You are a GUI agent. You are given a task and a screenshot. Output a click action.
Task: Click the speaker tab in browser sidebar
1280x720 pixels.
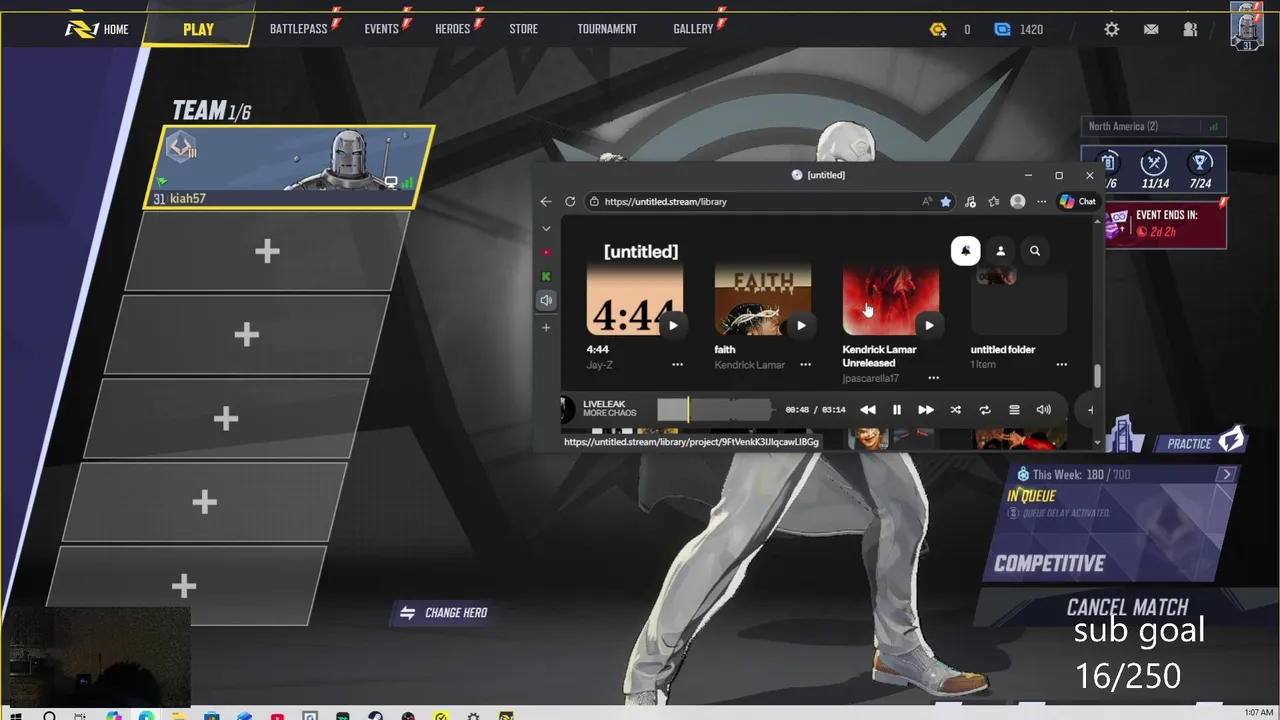[546, 300]
